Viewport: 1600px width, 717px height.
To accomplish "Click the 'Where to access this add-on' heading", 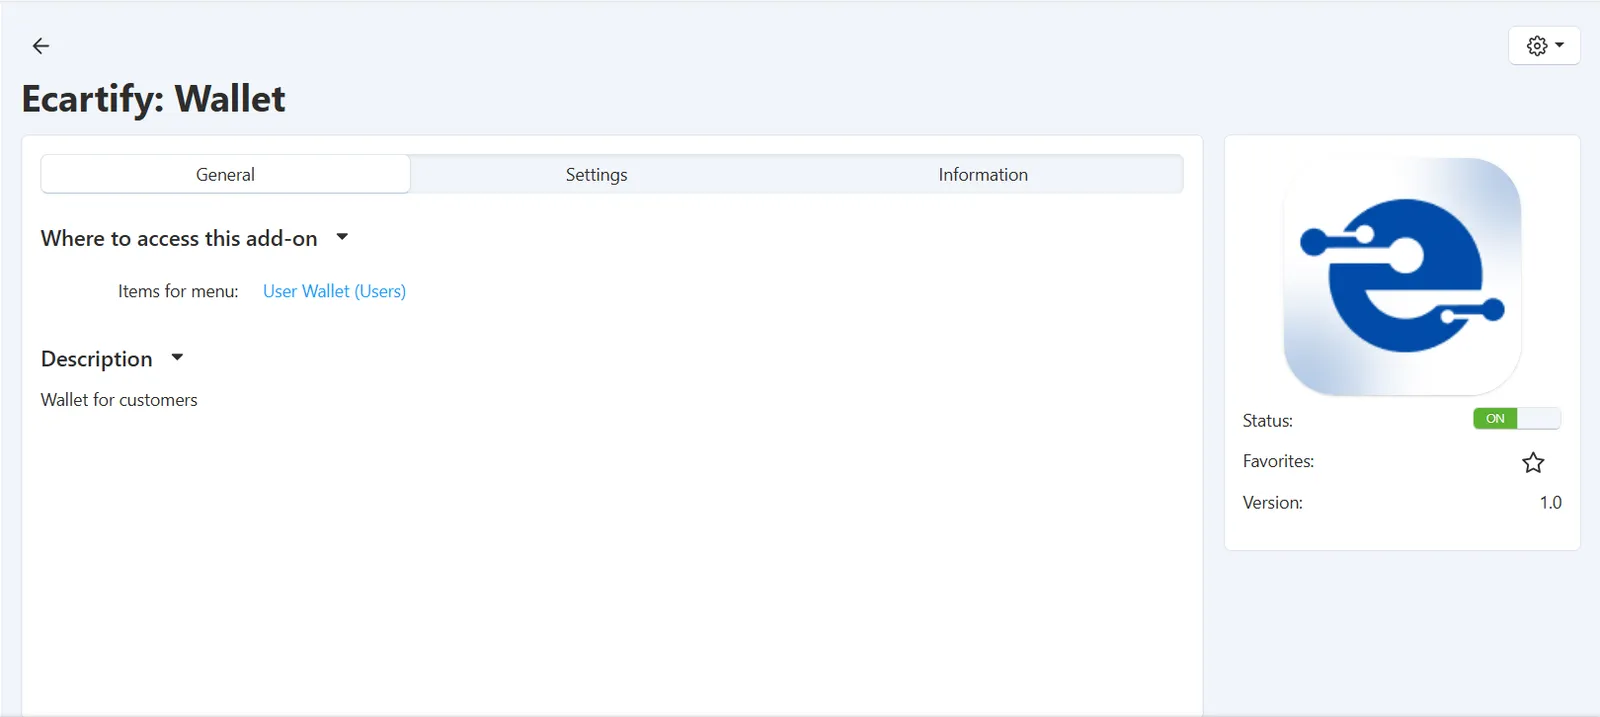I will click(x=179, y=238).
